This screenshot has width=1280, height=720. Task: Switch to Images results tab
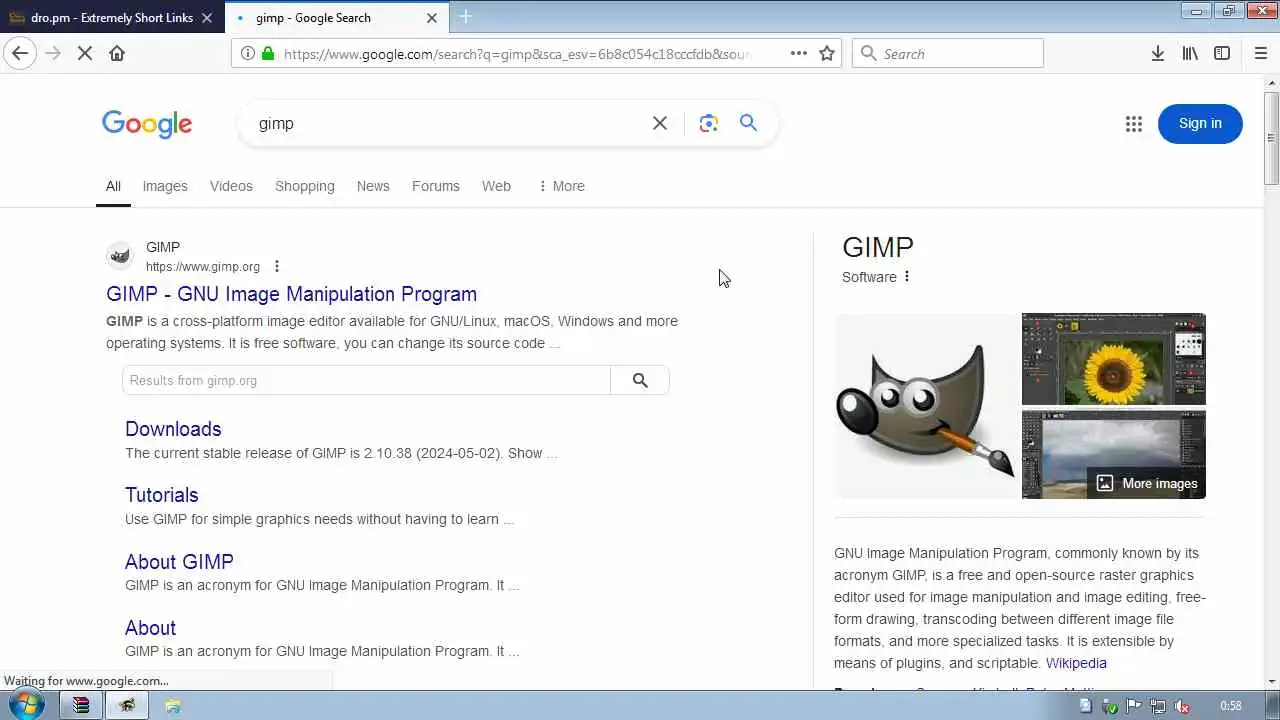(165, 186)
